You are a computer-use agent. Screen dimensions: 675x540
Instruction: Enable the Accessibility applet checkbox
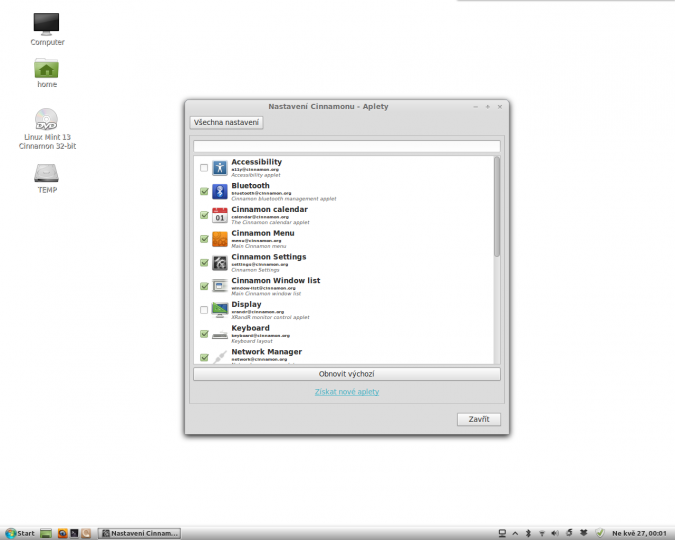204,168
